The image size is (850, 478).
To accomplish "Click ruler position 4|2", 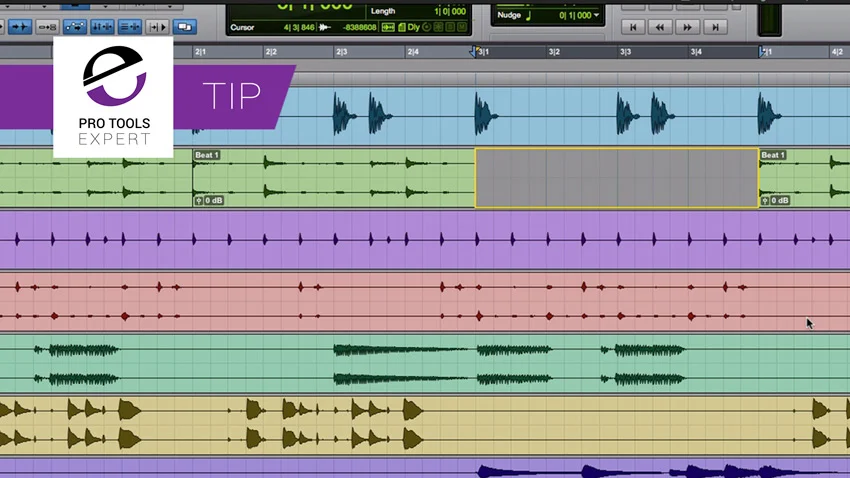I will (838, 52).
